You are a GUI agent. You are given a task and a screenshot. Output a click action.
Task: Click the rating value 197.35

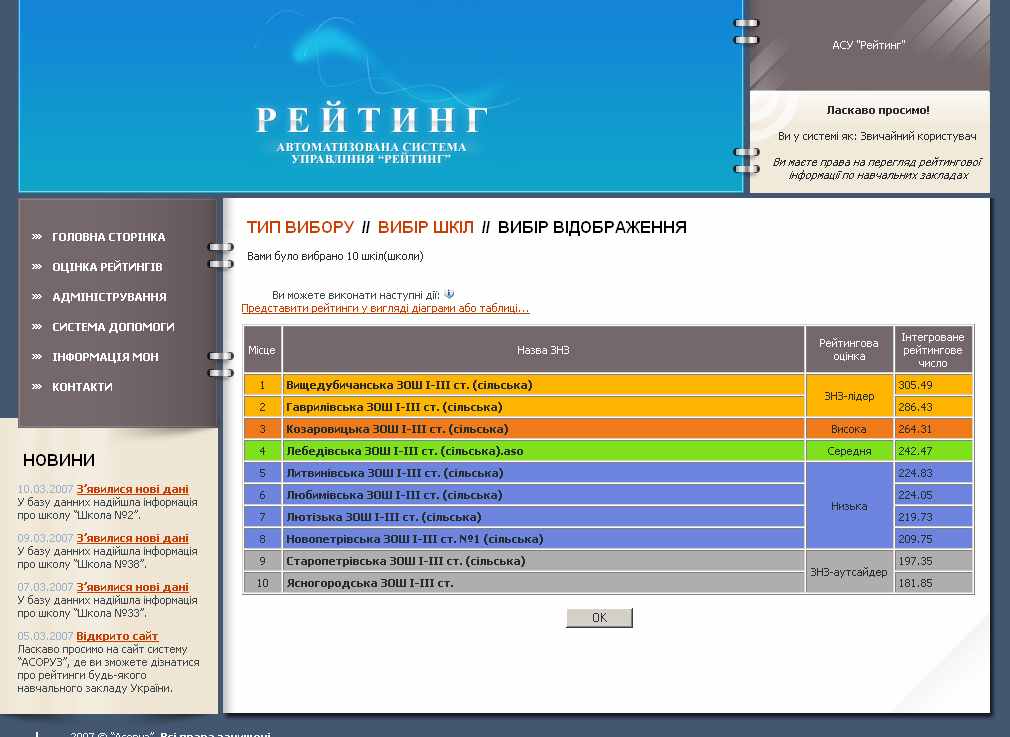click(915, 560)
